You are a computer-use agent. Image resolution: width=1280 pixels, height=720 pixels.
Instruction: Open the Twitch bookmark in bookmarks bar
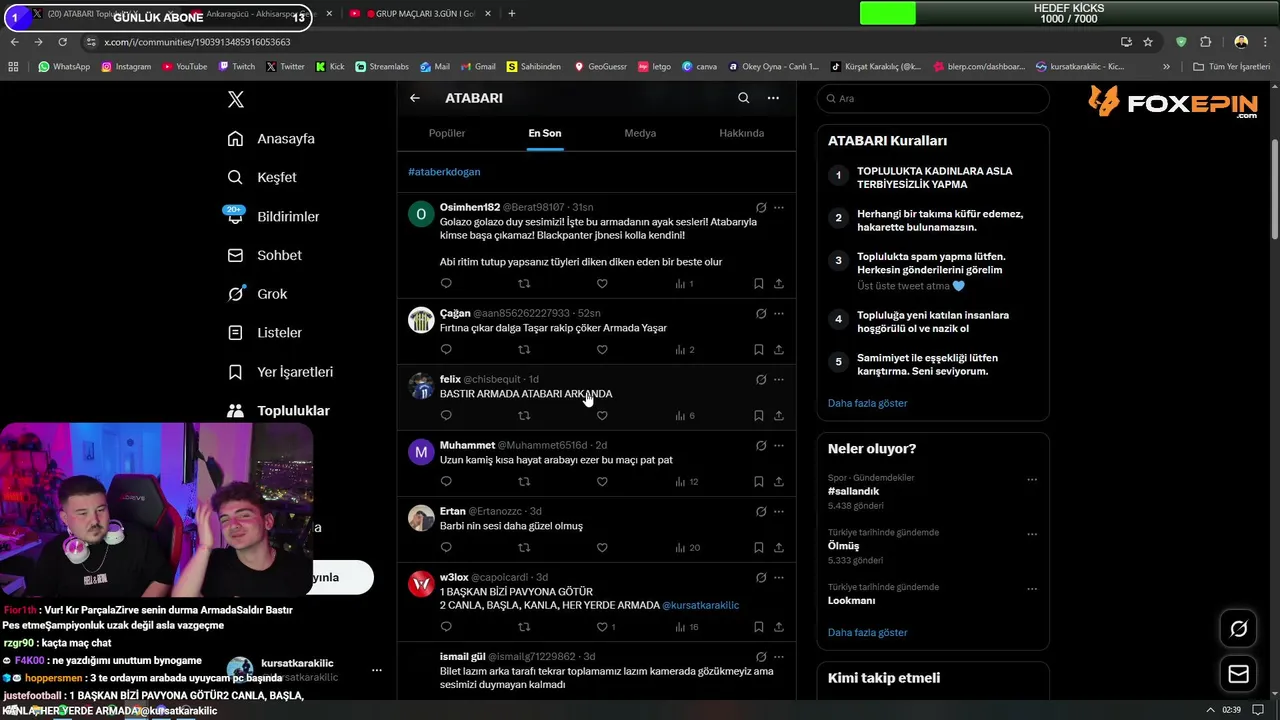pos(236,67)
